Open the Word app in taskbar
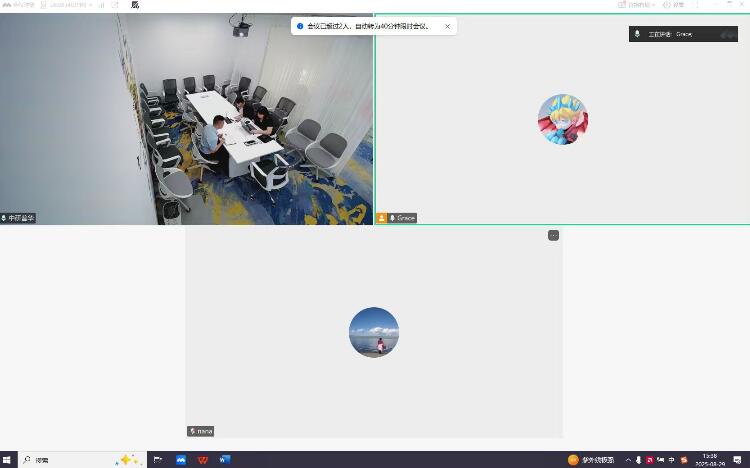The height and width of the screenshot is (468, 750). (224, 460)
